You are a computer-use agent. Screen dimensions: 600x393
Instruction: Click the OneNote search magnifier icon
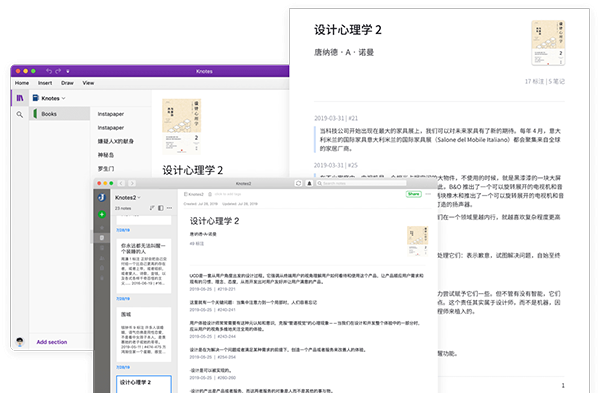coord(20,114)
